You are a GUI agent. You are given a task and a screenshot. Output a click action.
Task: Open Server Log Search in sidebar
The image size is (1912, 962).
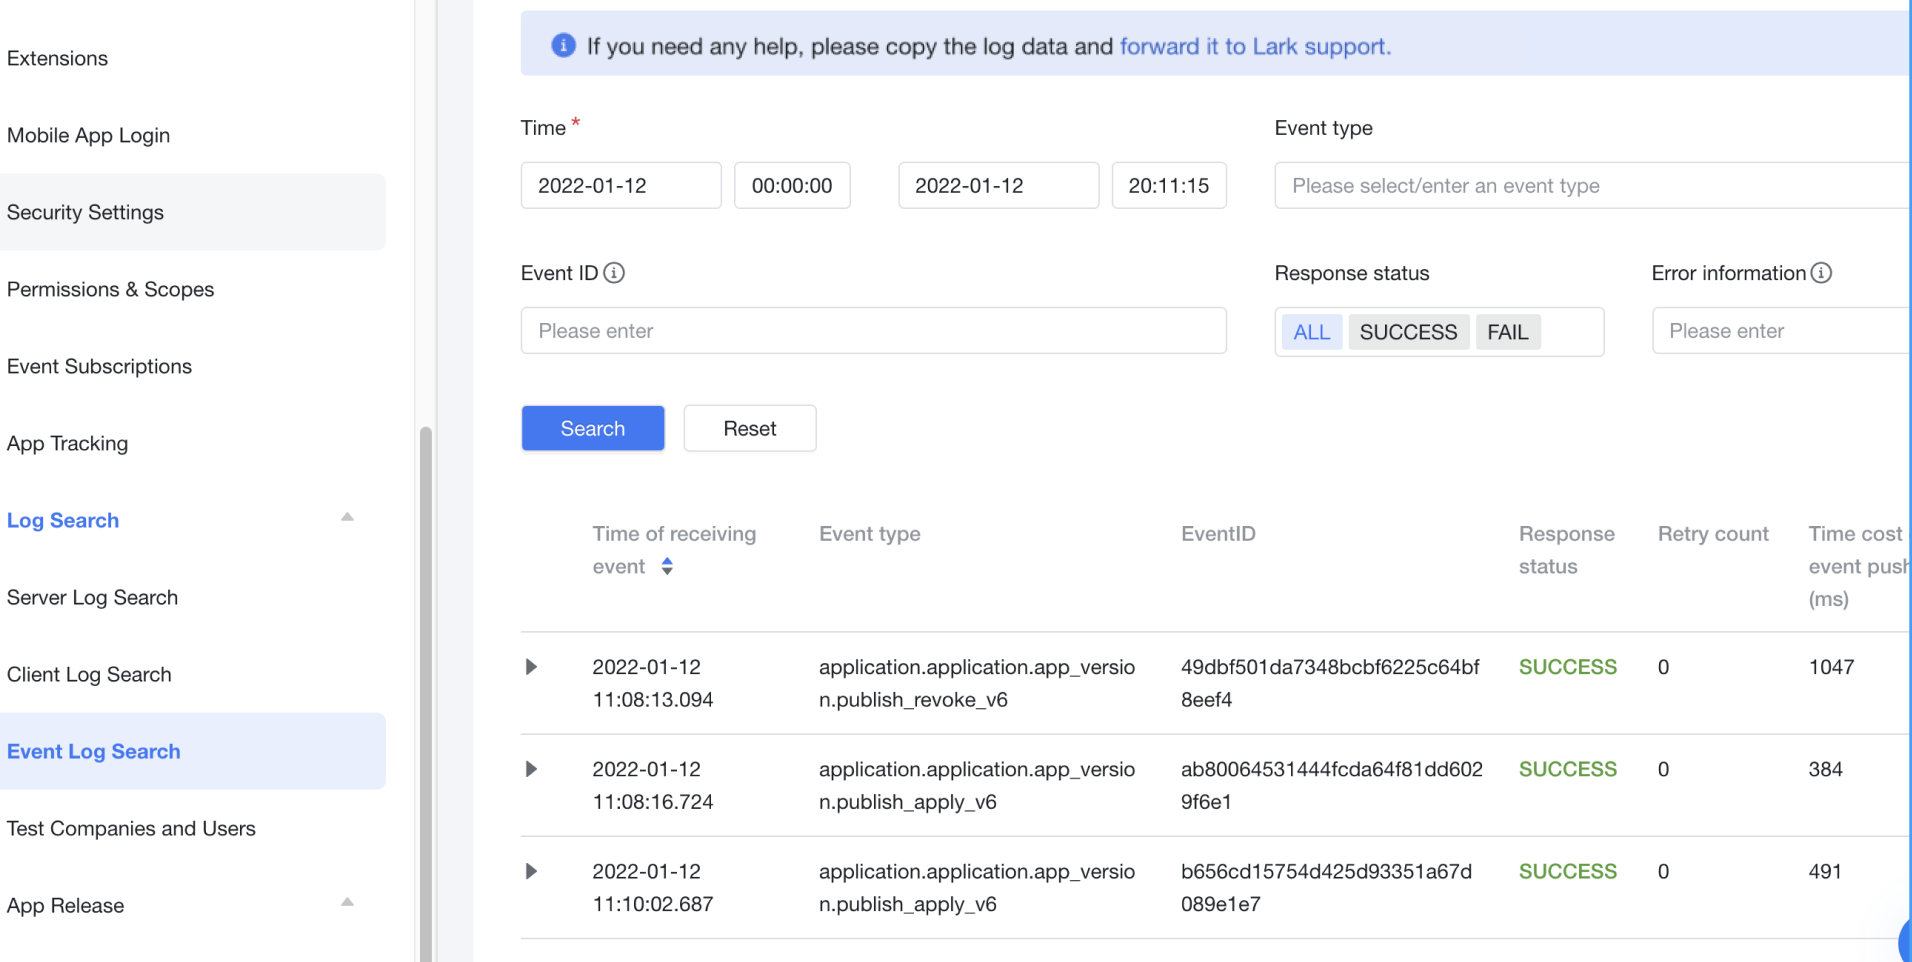coord(92,598)
